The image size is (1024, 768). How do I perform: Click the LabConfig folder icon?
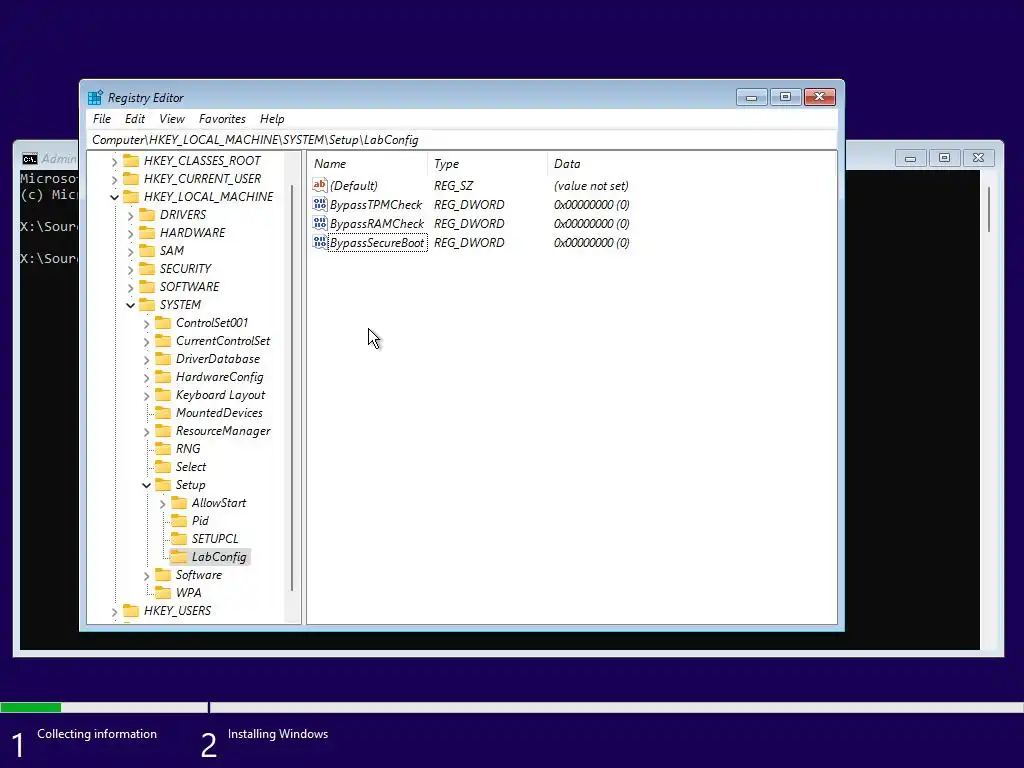179,557
